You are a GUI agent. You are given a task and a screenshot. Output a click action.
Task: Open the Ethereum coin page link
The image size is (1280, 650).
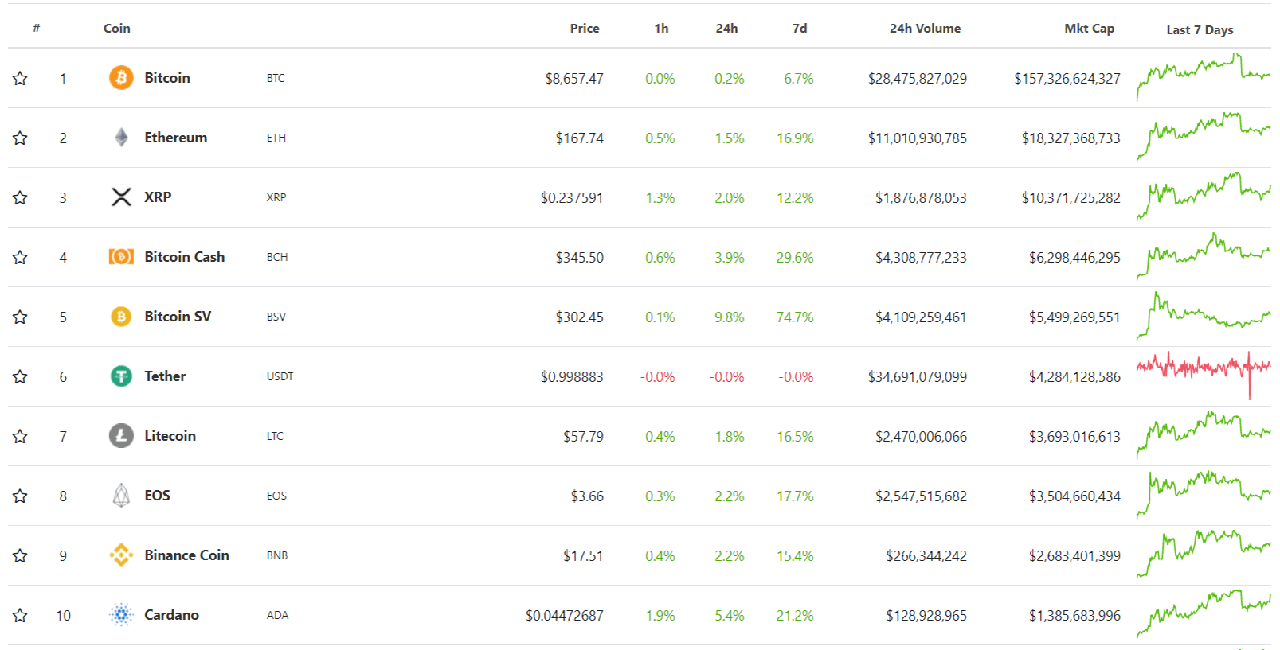(x=176, y=137)
